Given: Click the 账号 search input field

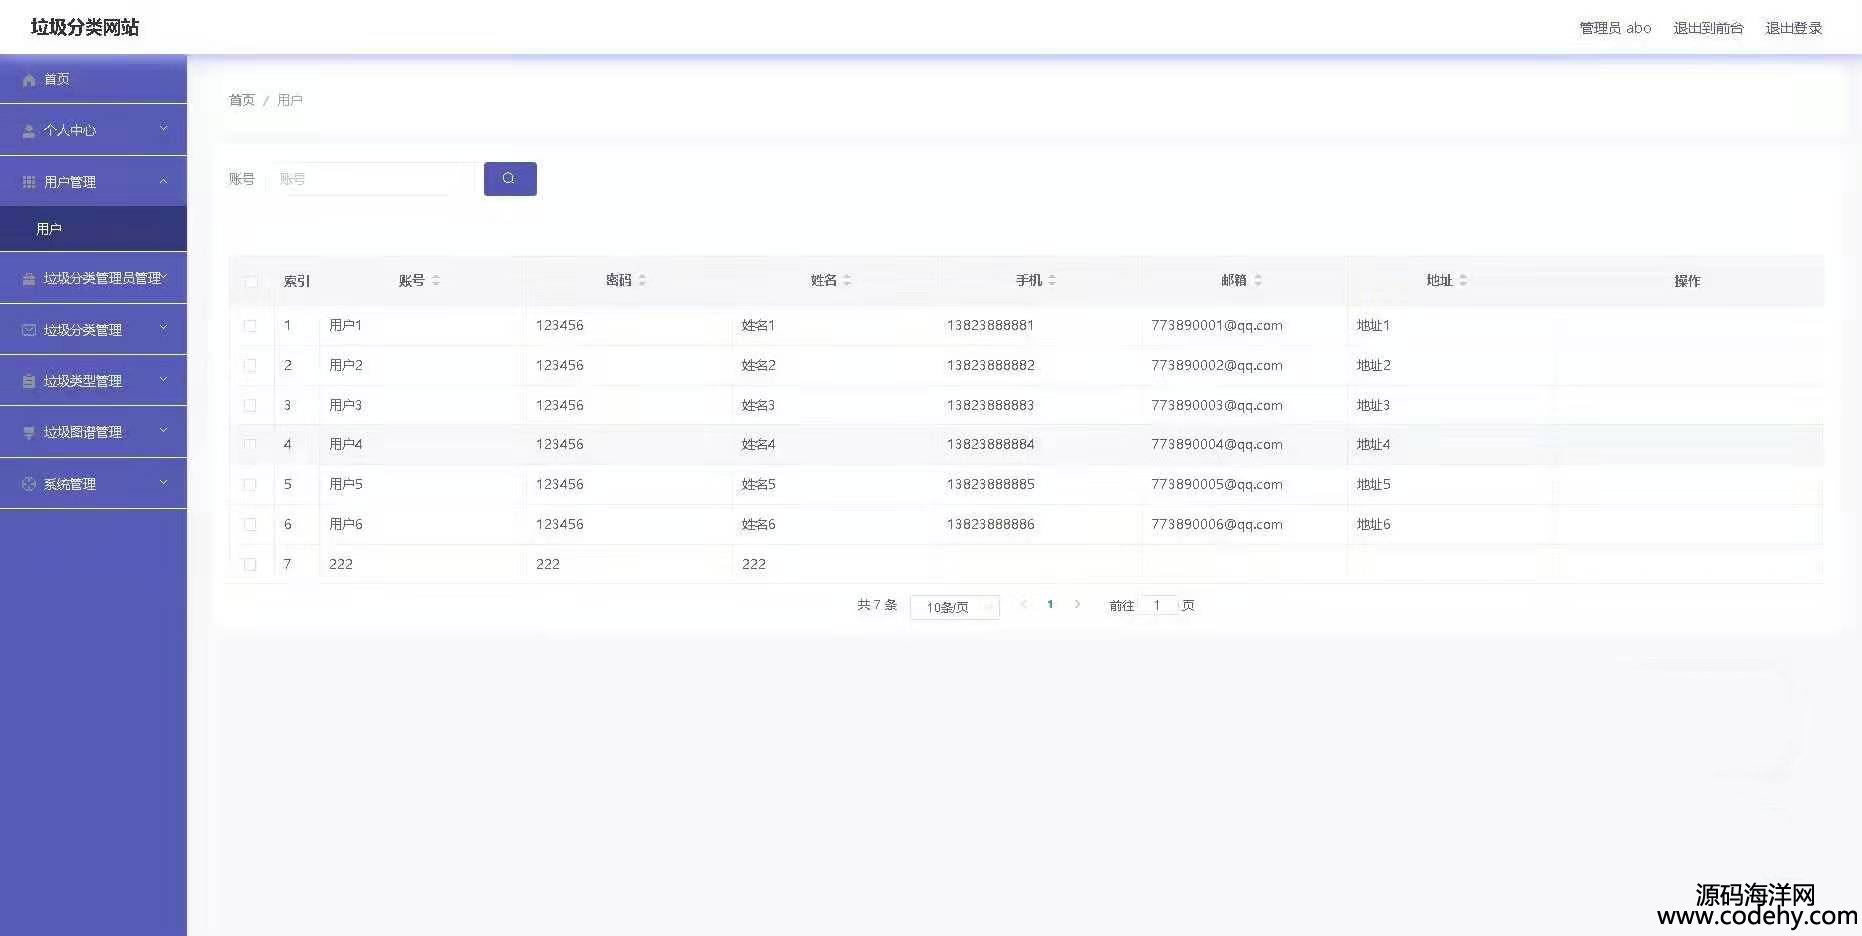Looking at the screenshot, I should [375, 179].
